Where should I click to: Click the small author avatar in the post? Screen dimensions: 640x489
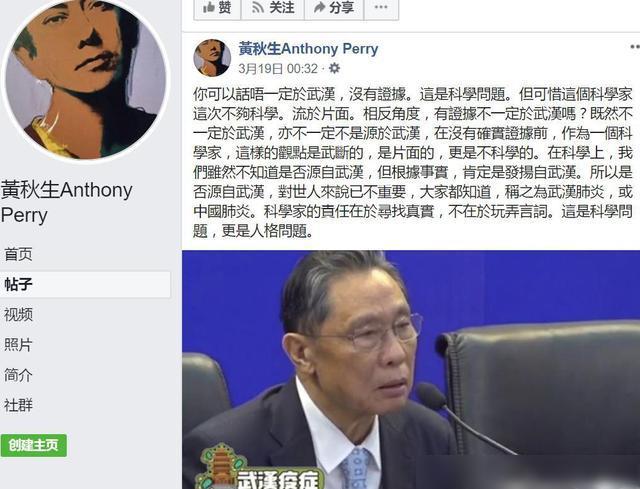pyautogui.click(x=212, y=58)
